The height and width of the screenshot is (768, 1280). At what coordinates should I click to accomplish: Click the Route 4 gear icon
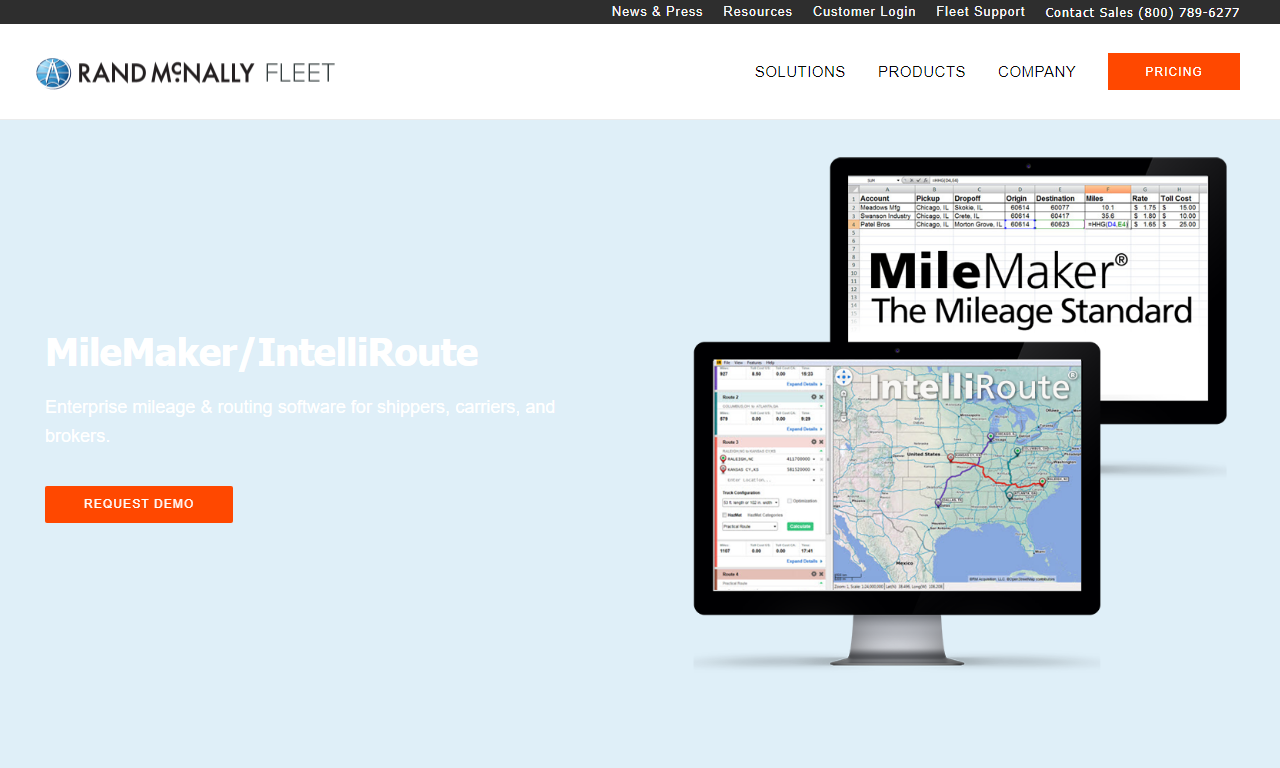click(x=814, y=574)
